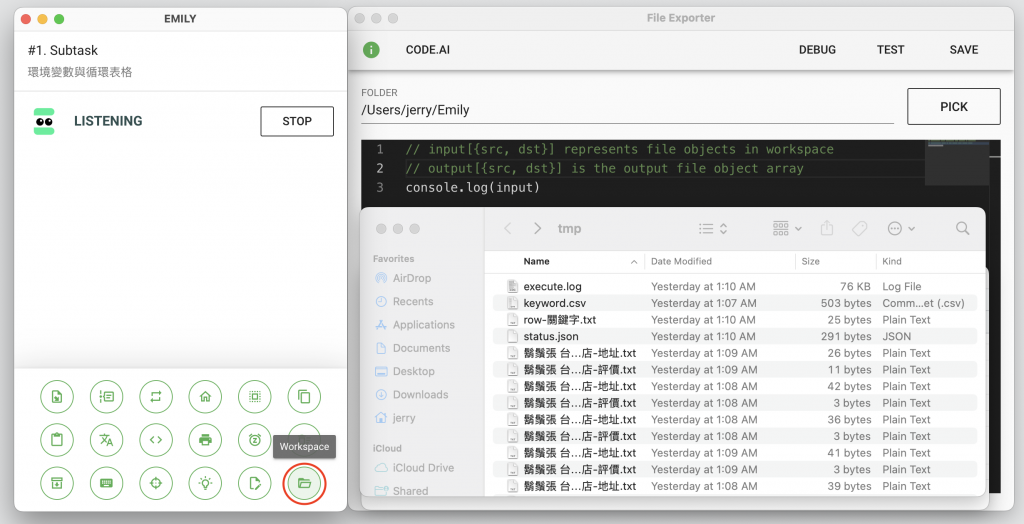The height and width of the screenshot is (524, 1024).
Task: Click the CODE.AI label
Action: click(428, 50)
